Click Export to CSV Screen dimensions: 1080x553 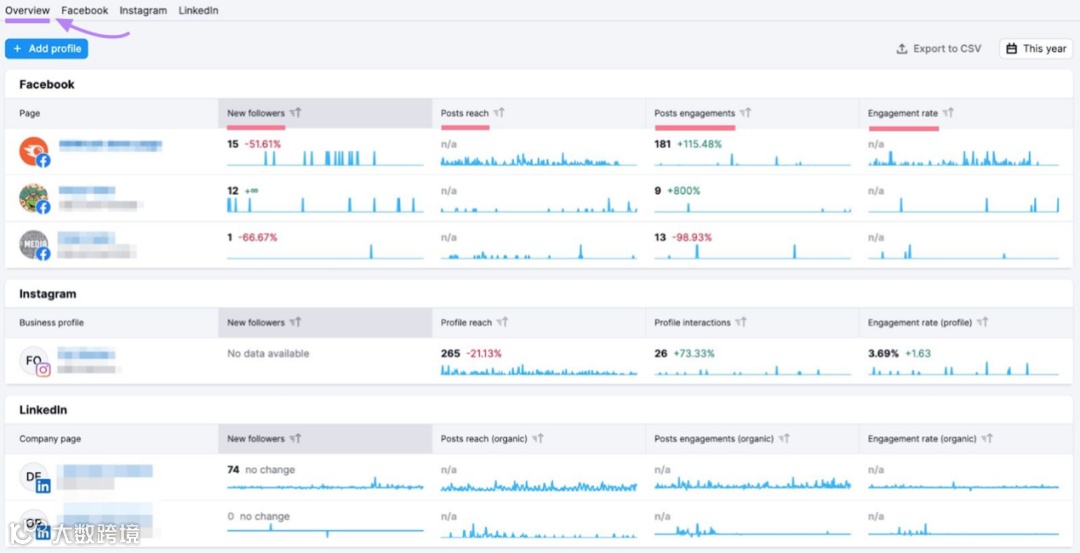point(939,49)
